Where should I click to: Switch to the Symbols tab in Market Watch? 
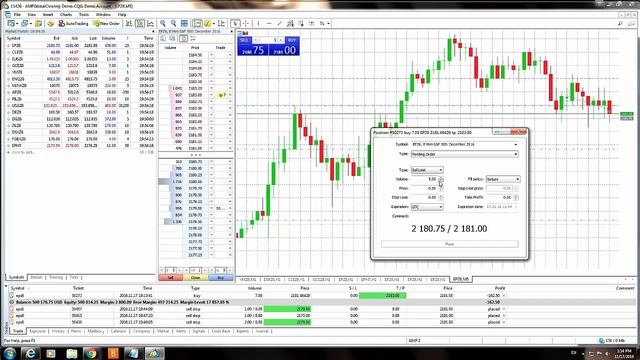(16, 278)
